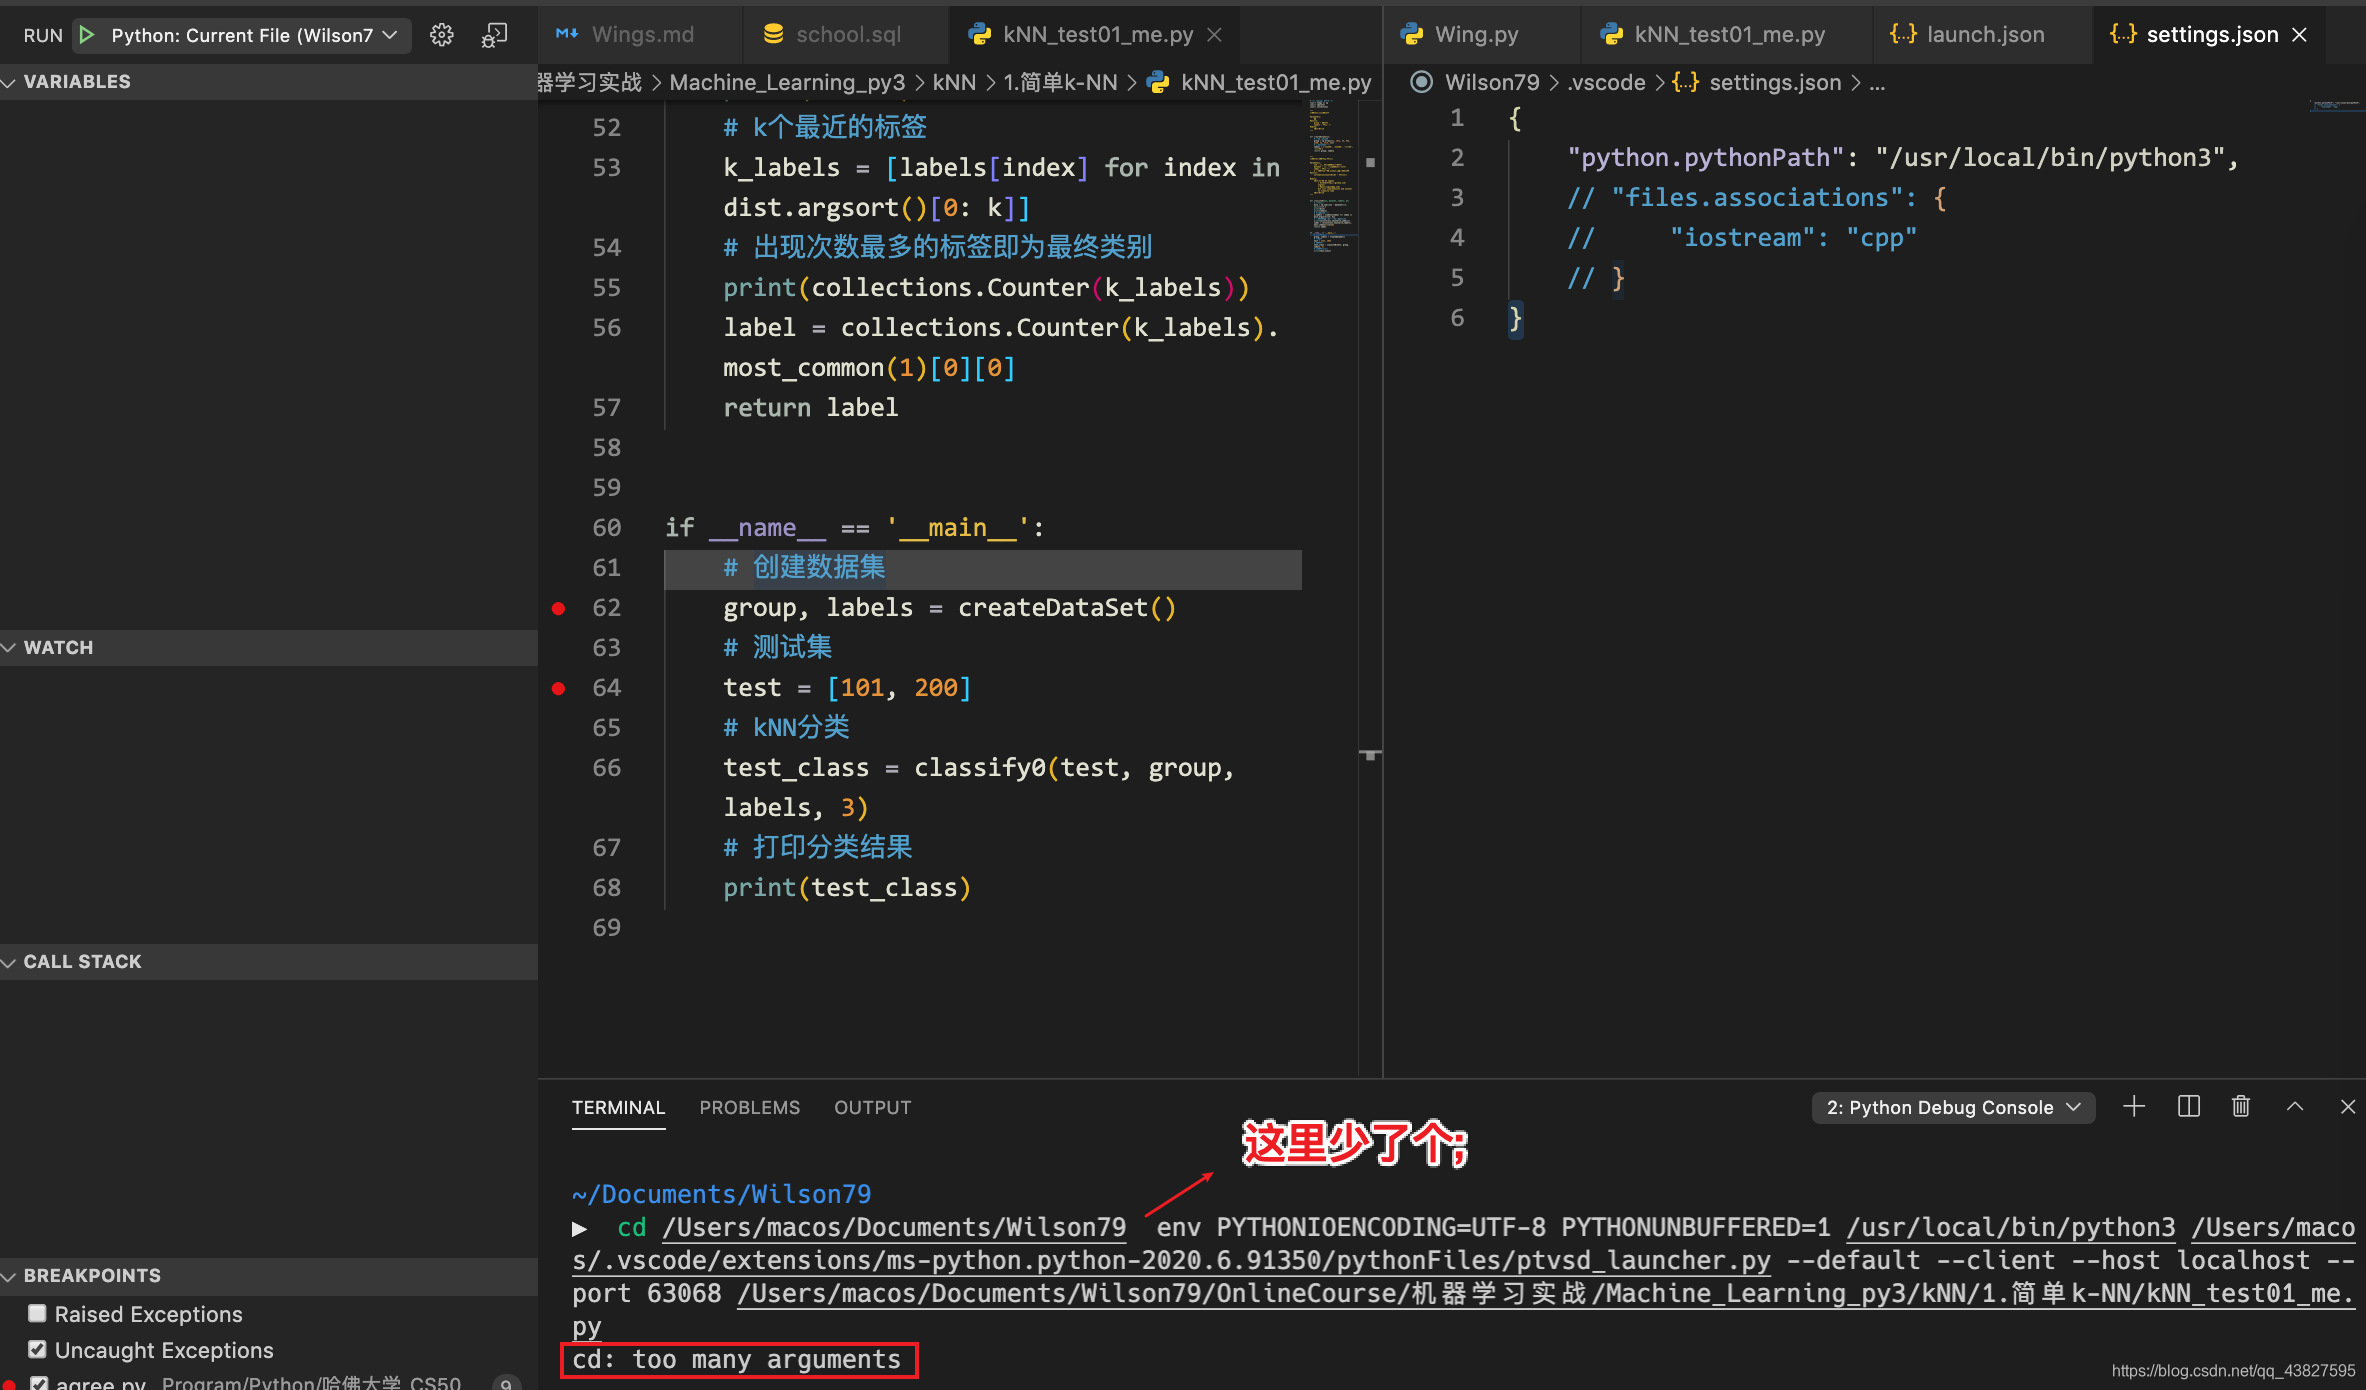Split the terminal panel
The height and width of the screenshot is (1390, 2366).
(2188, 1106)
